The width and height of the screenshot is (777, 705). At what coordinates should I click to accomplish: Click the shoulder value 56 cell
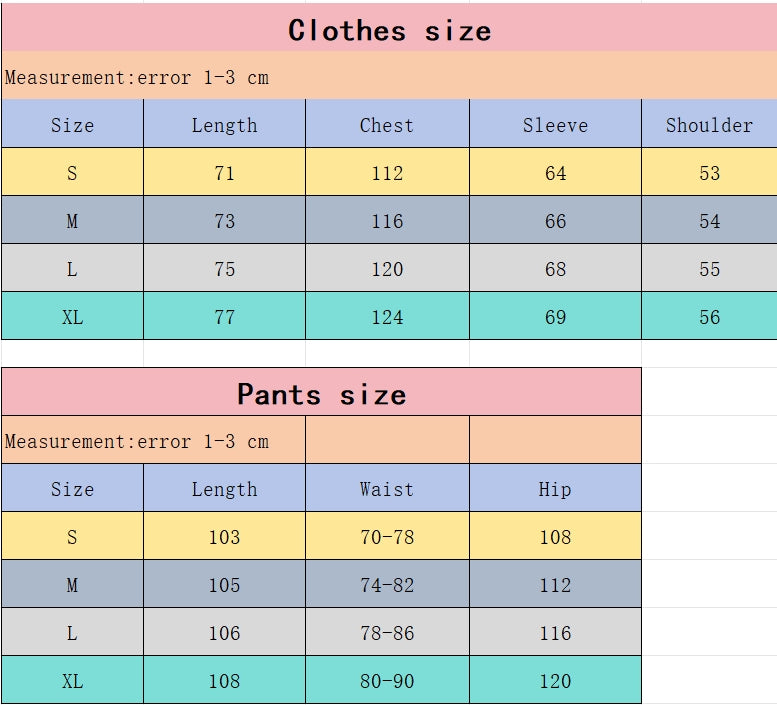[709, 317]
